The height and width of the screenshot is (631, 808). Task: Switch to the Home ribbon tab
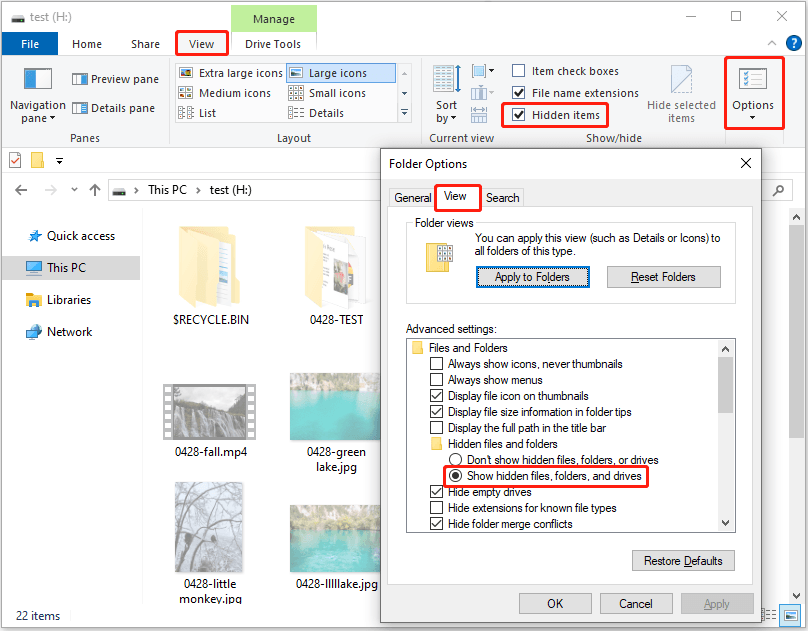(87, 44)
